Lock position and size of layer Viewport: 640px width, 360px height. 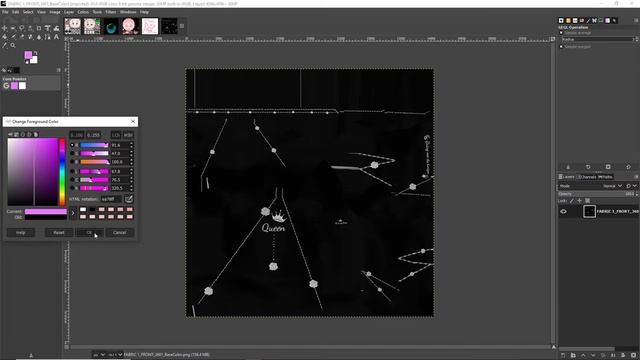[579, 200]
